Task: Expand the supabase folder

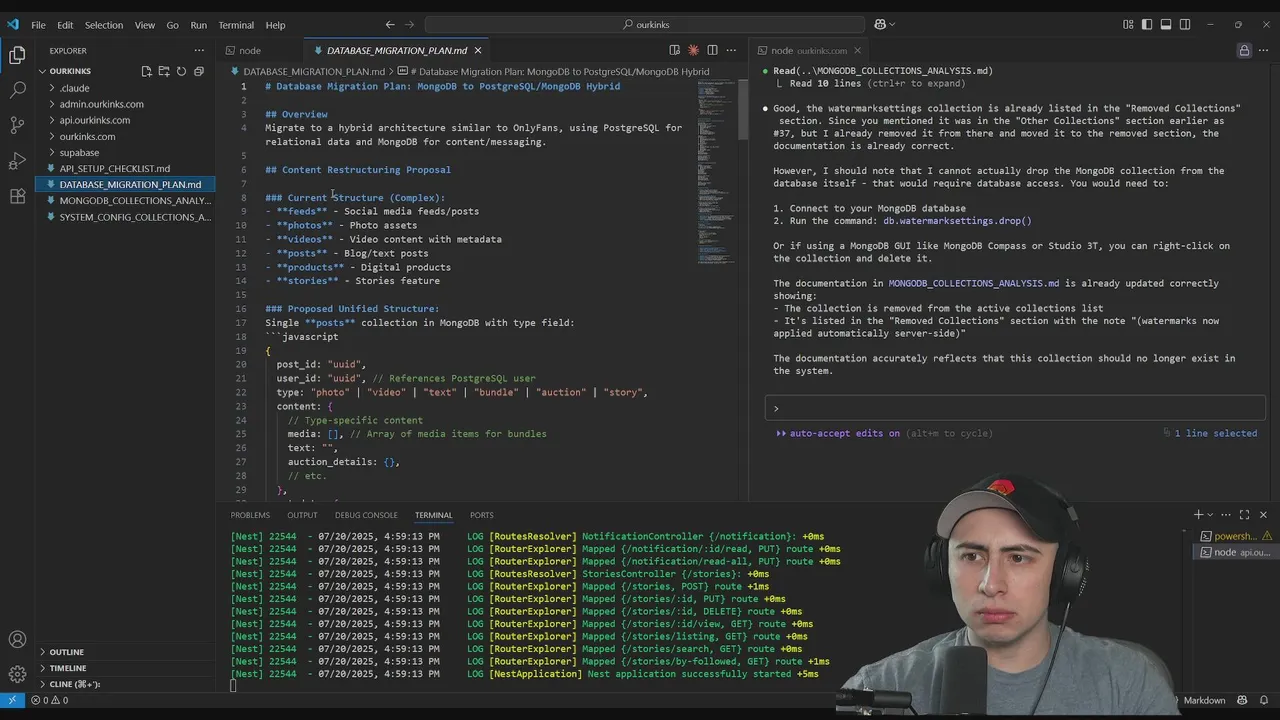Action: point(125,152)
